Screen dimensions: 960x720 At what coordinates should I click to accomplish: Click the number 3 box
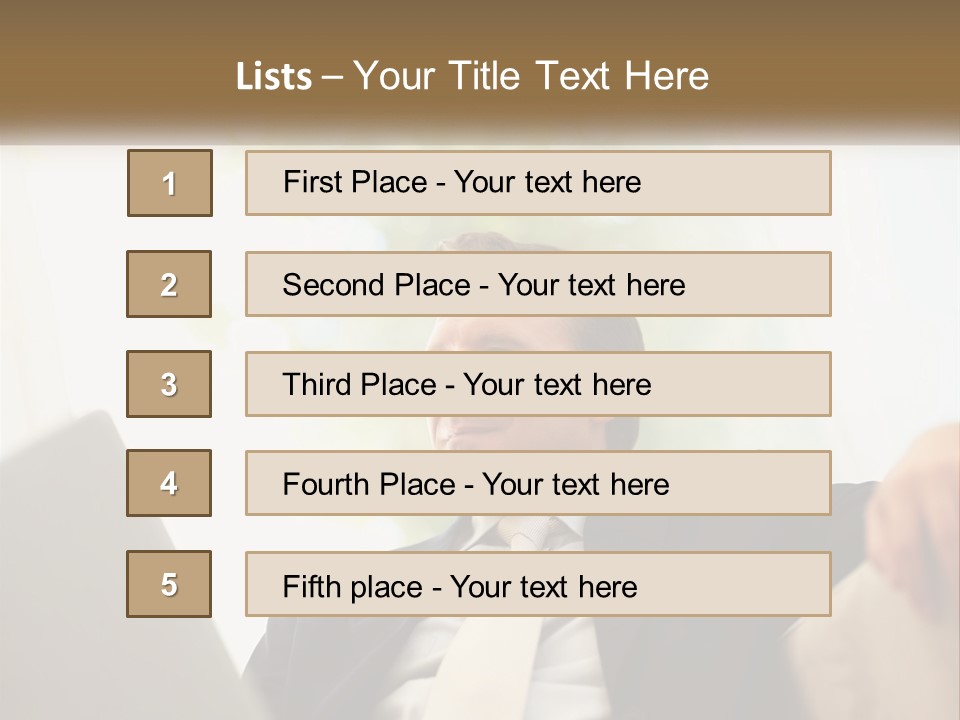[x=169, y=384]
